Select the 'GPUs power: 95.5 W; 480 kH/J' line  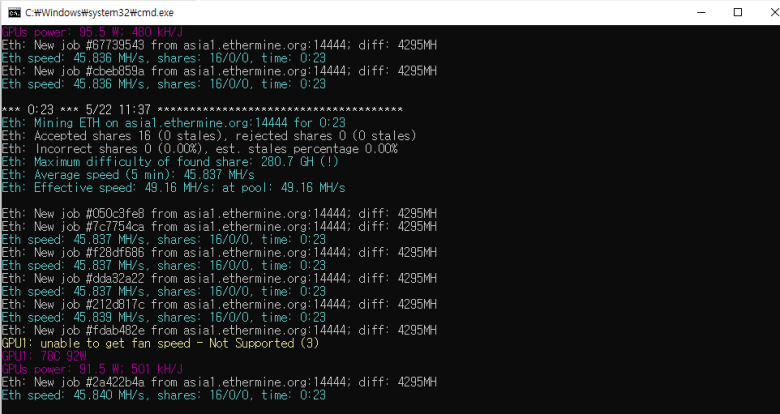[93, 32]
